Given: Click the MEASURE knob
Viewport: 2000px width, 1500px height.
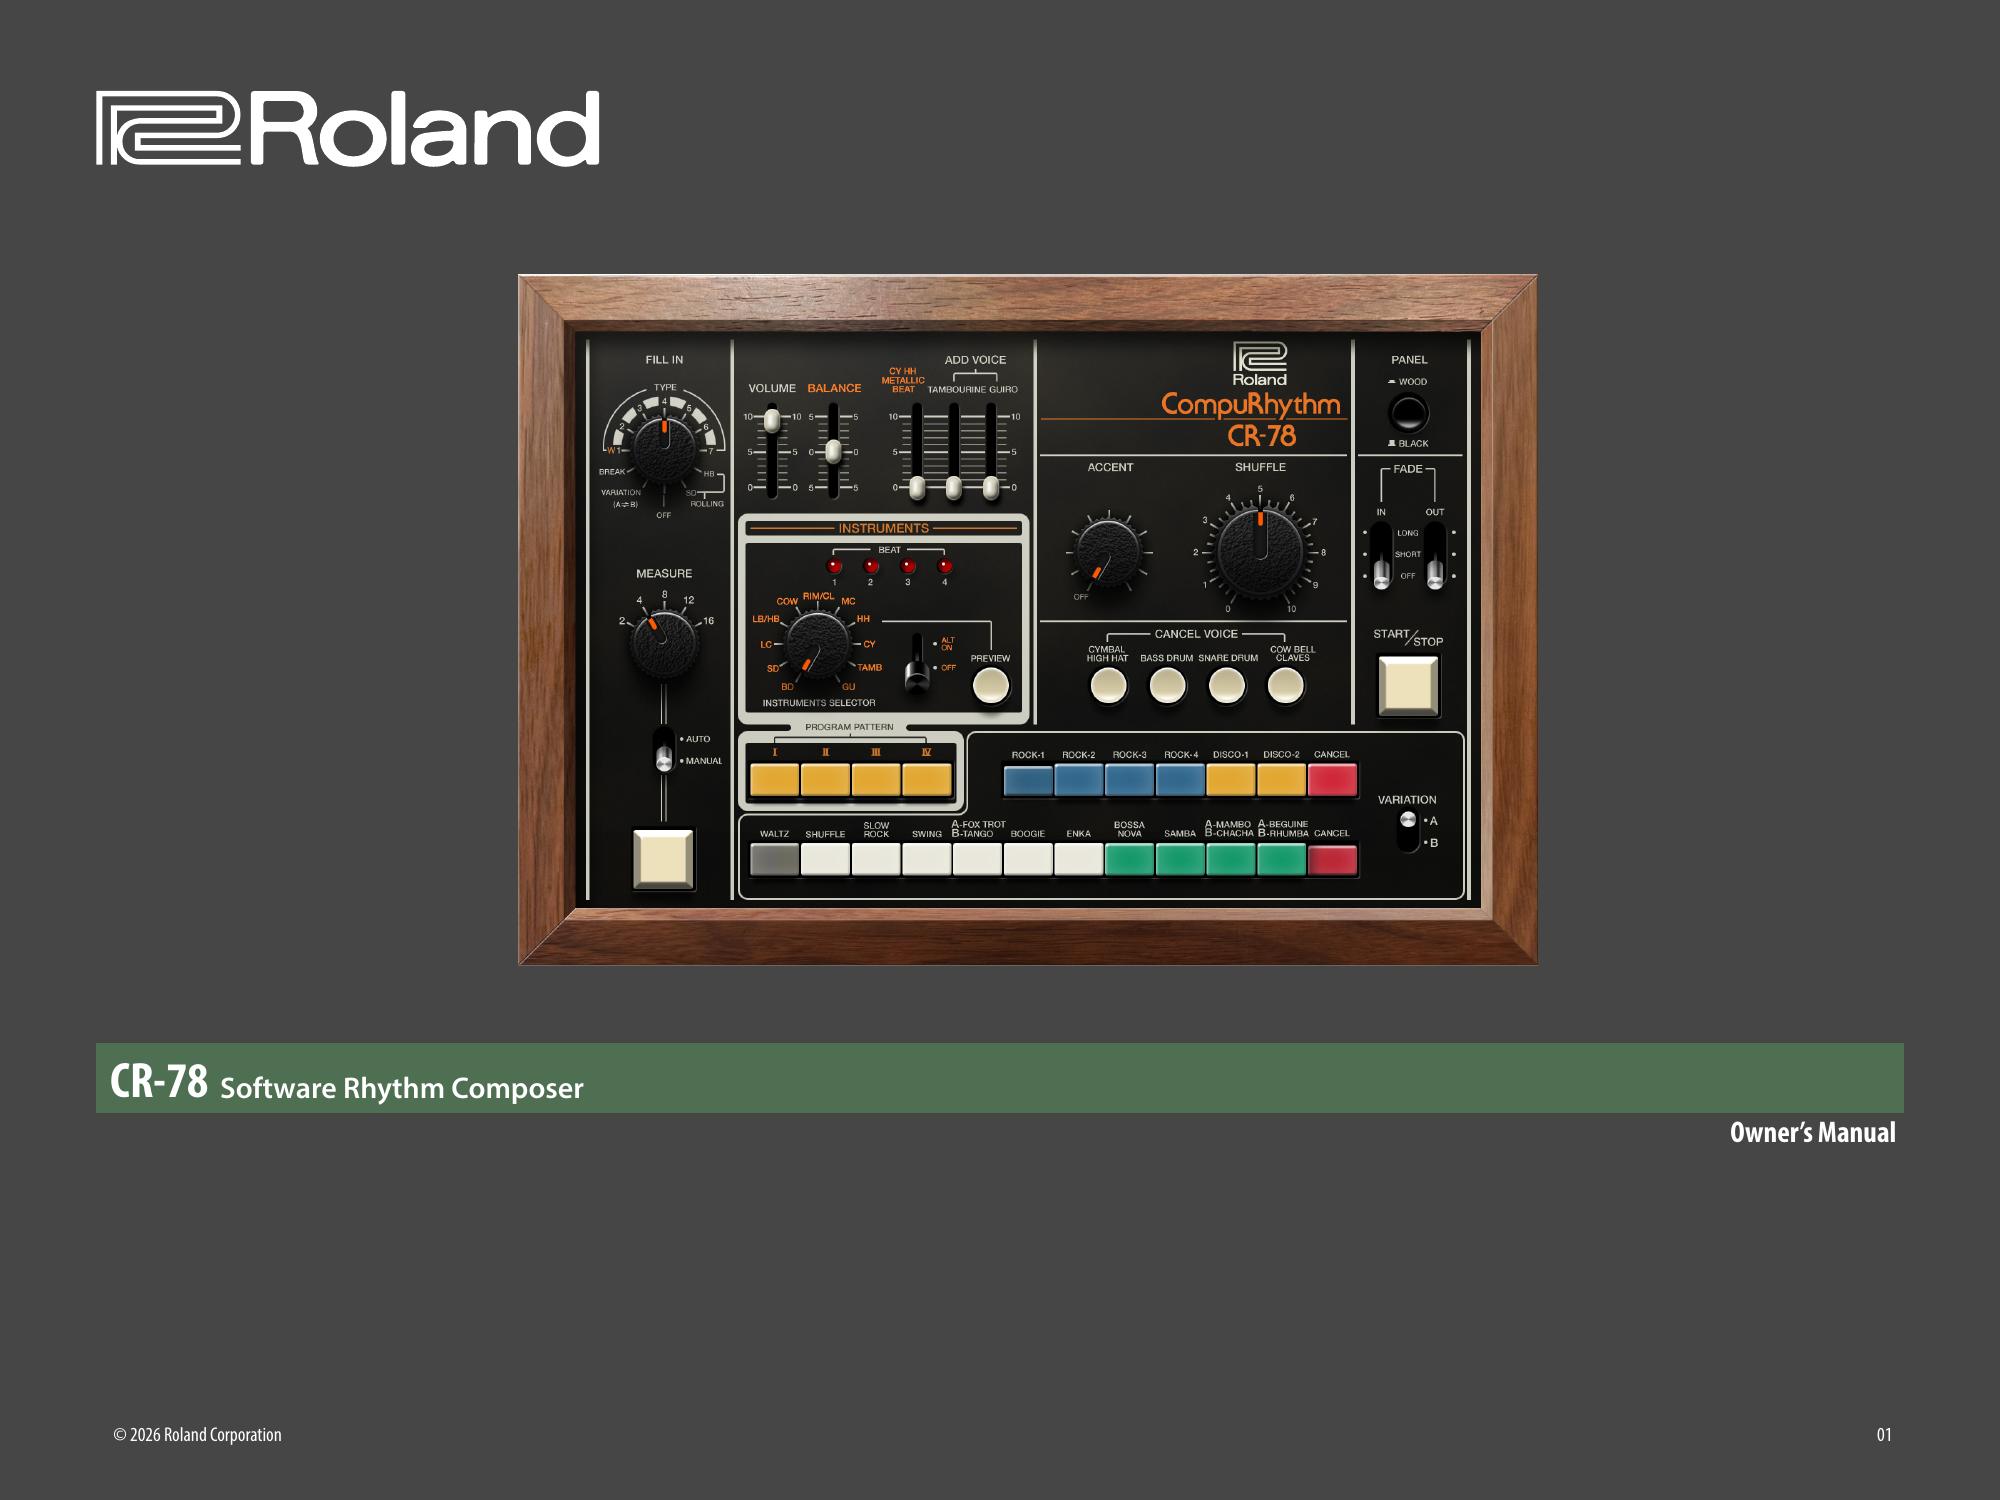Looking at the screenshot, I should [663, 643].
